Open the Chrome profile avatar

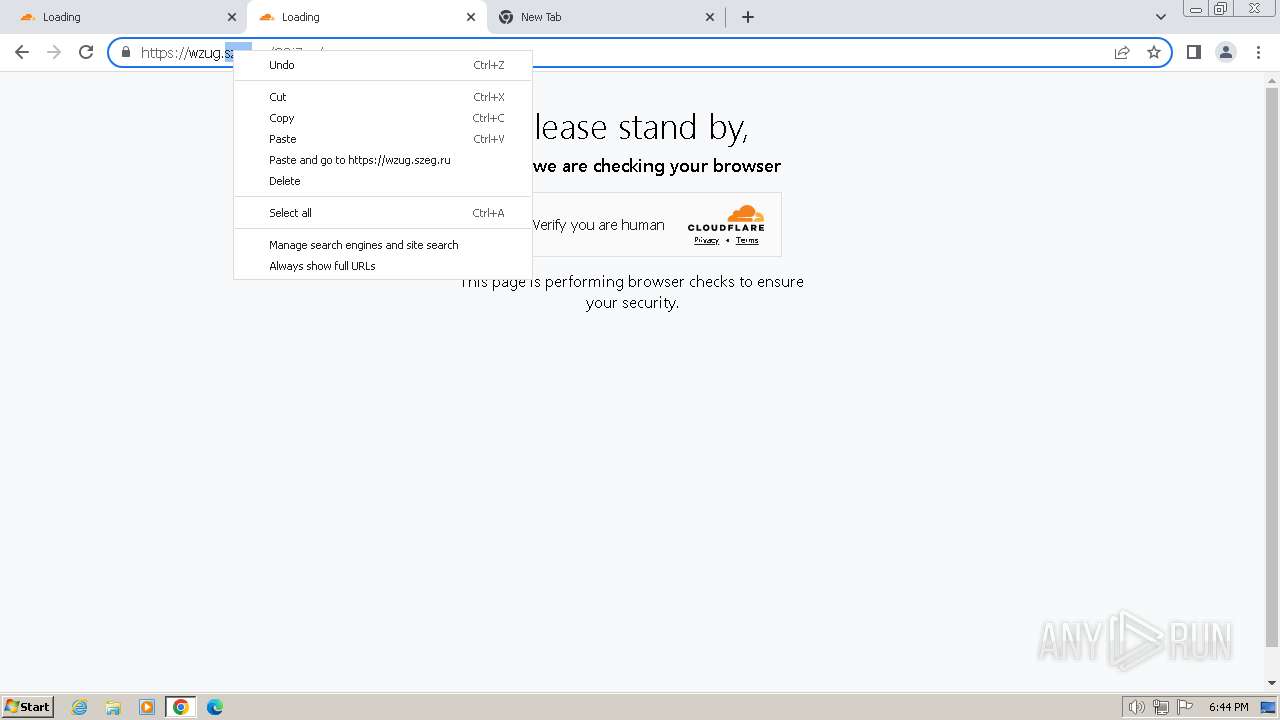pyautogui.click(x=1226, y=52)
